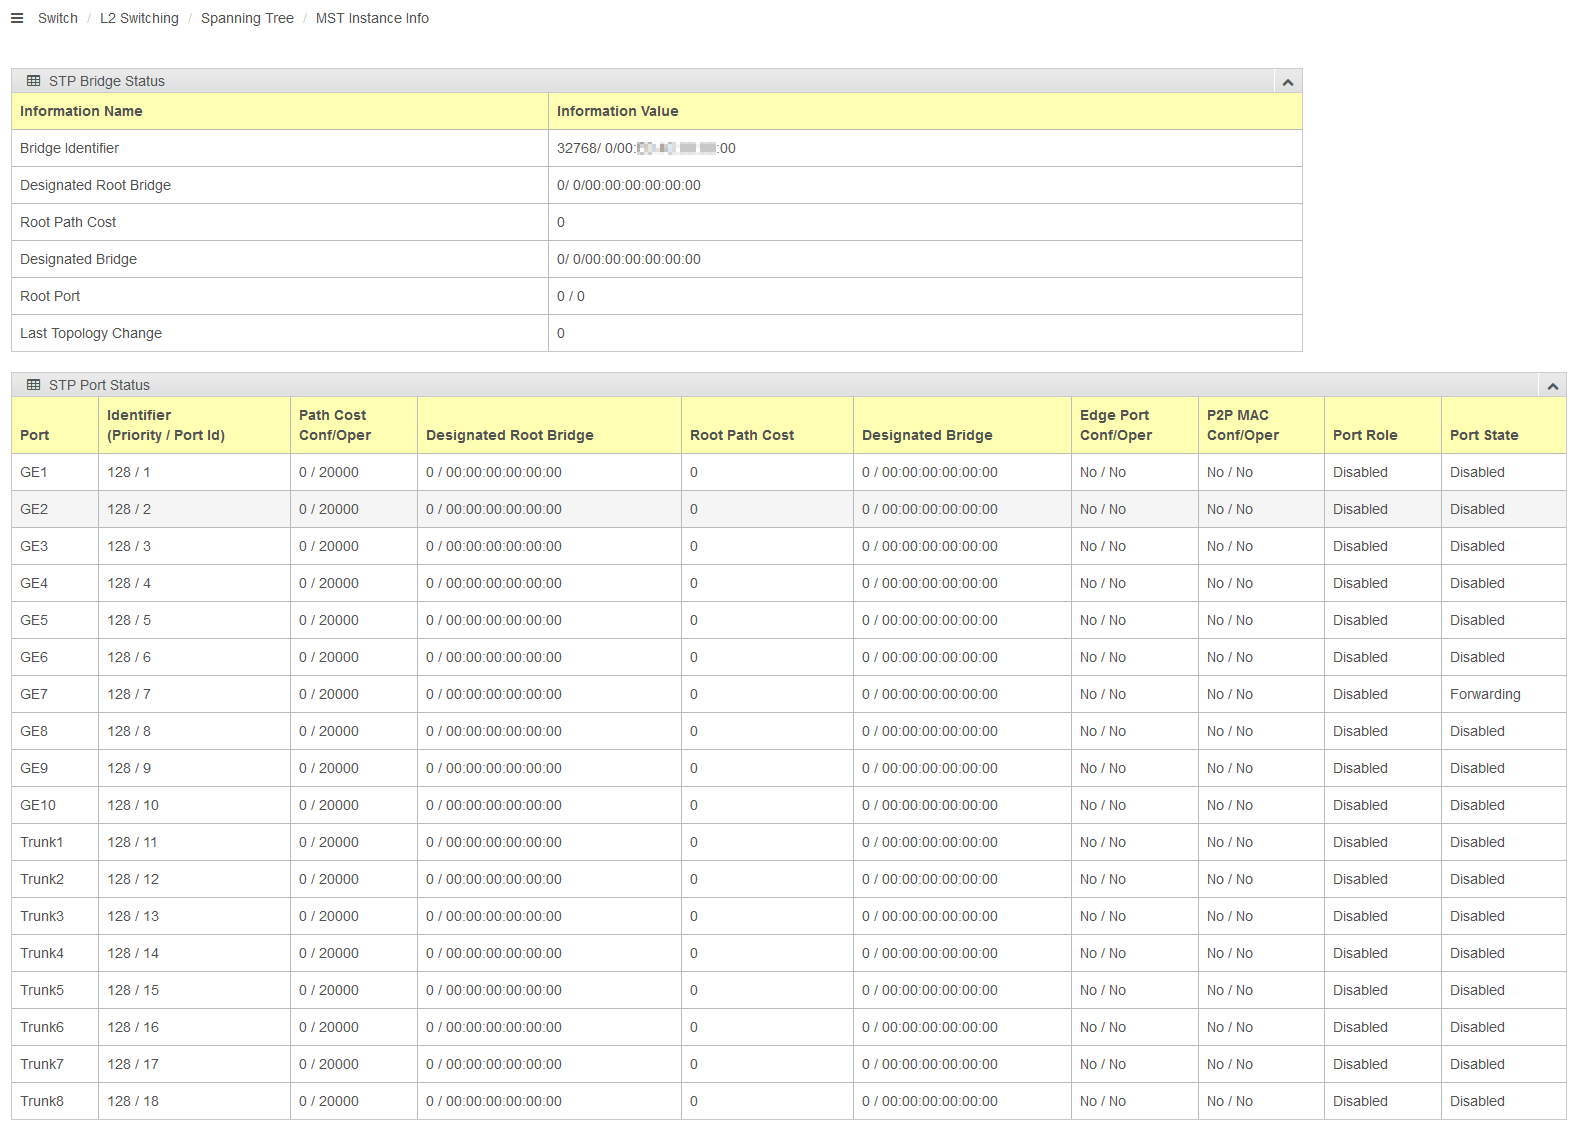Click P2P MAC No / No in Trunk3 row
Screen dimensions: 1580x1127
[1230, 916]
